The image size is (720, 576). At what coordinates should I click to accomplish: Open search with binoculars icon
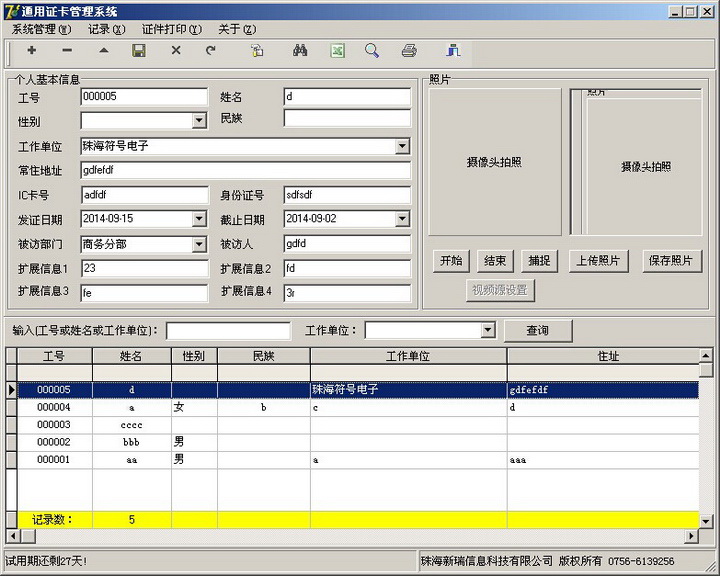pos(300,51)
